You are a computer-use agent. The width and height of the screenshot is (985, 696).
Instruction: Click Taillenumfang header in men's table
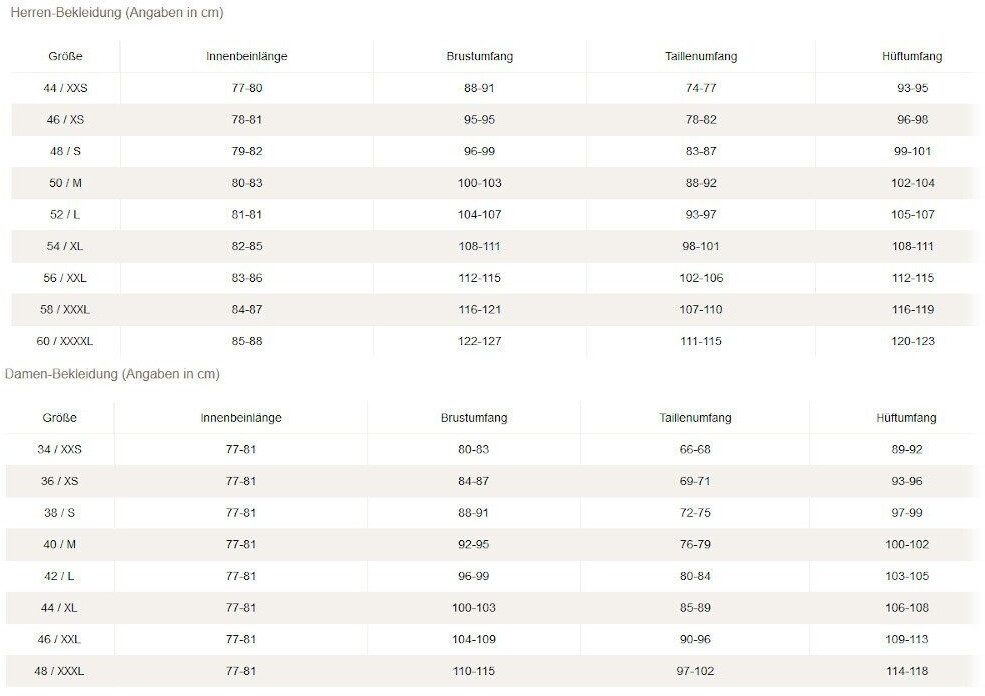tap(700, 57)
